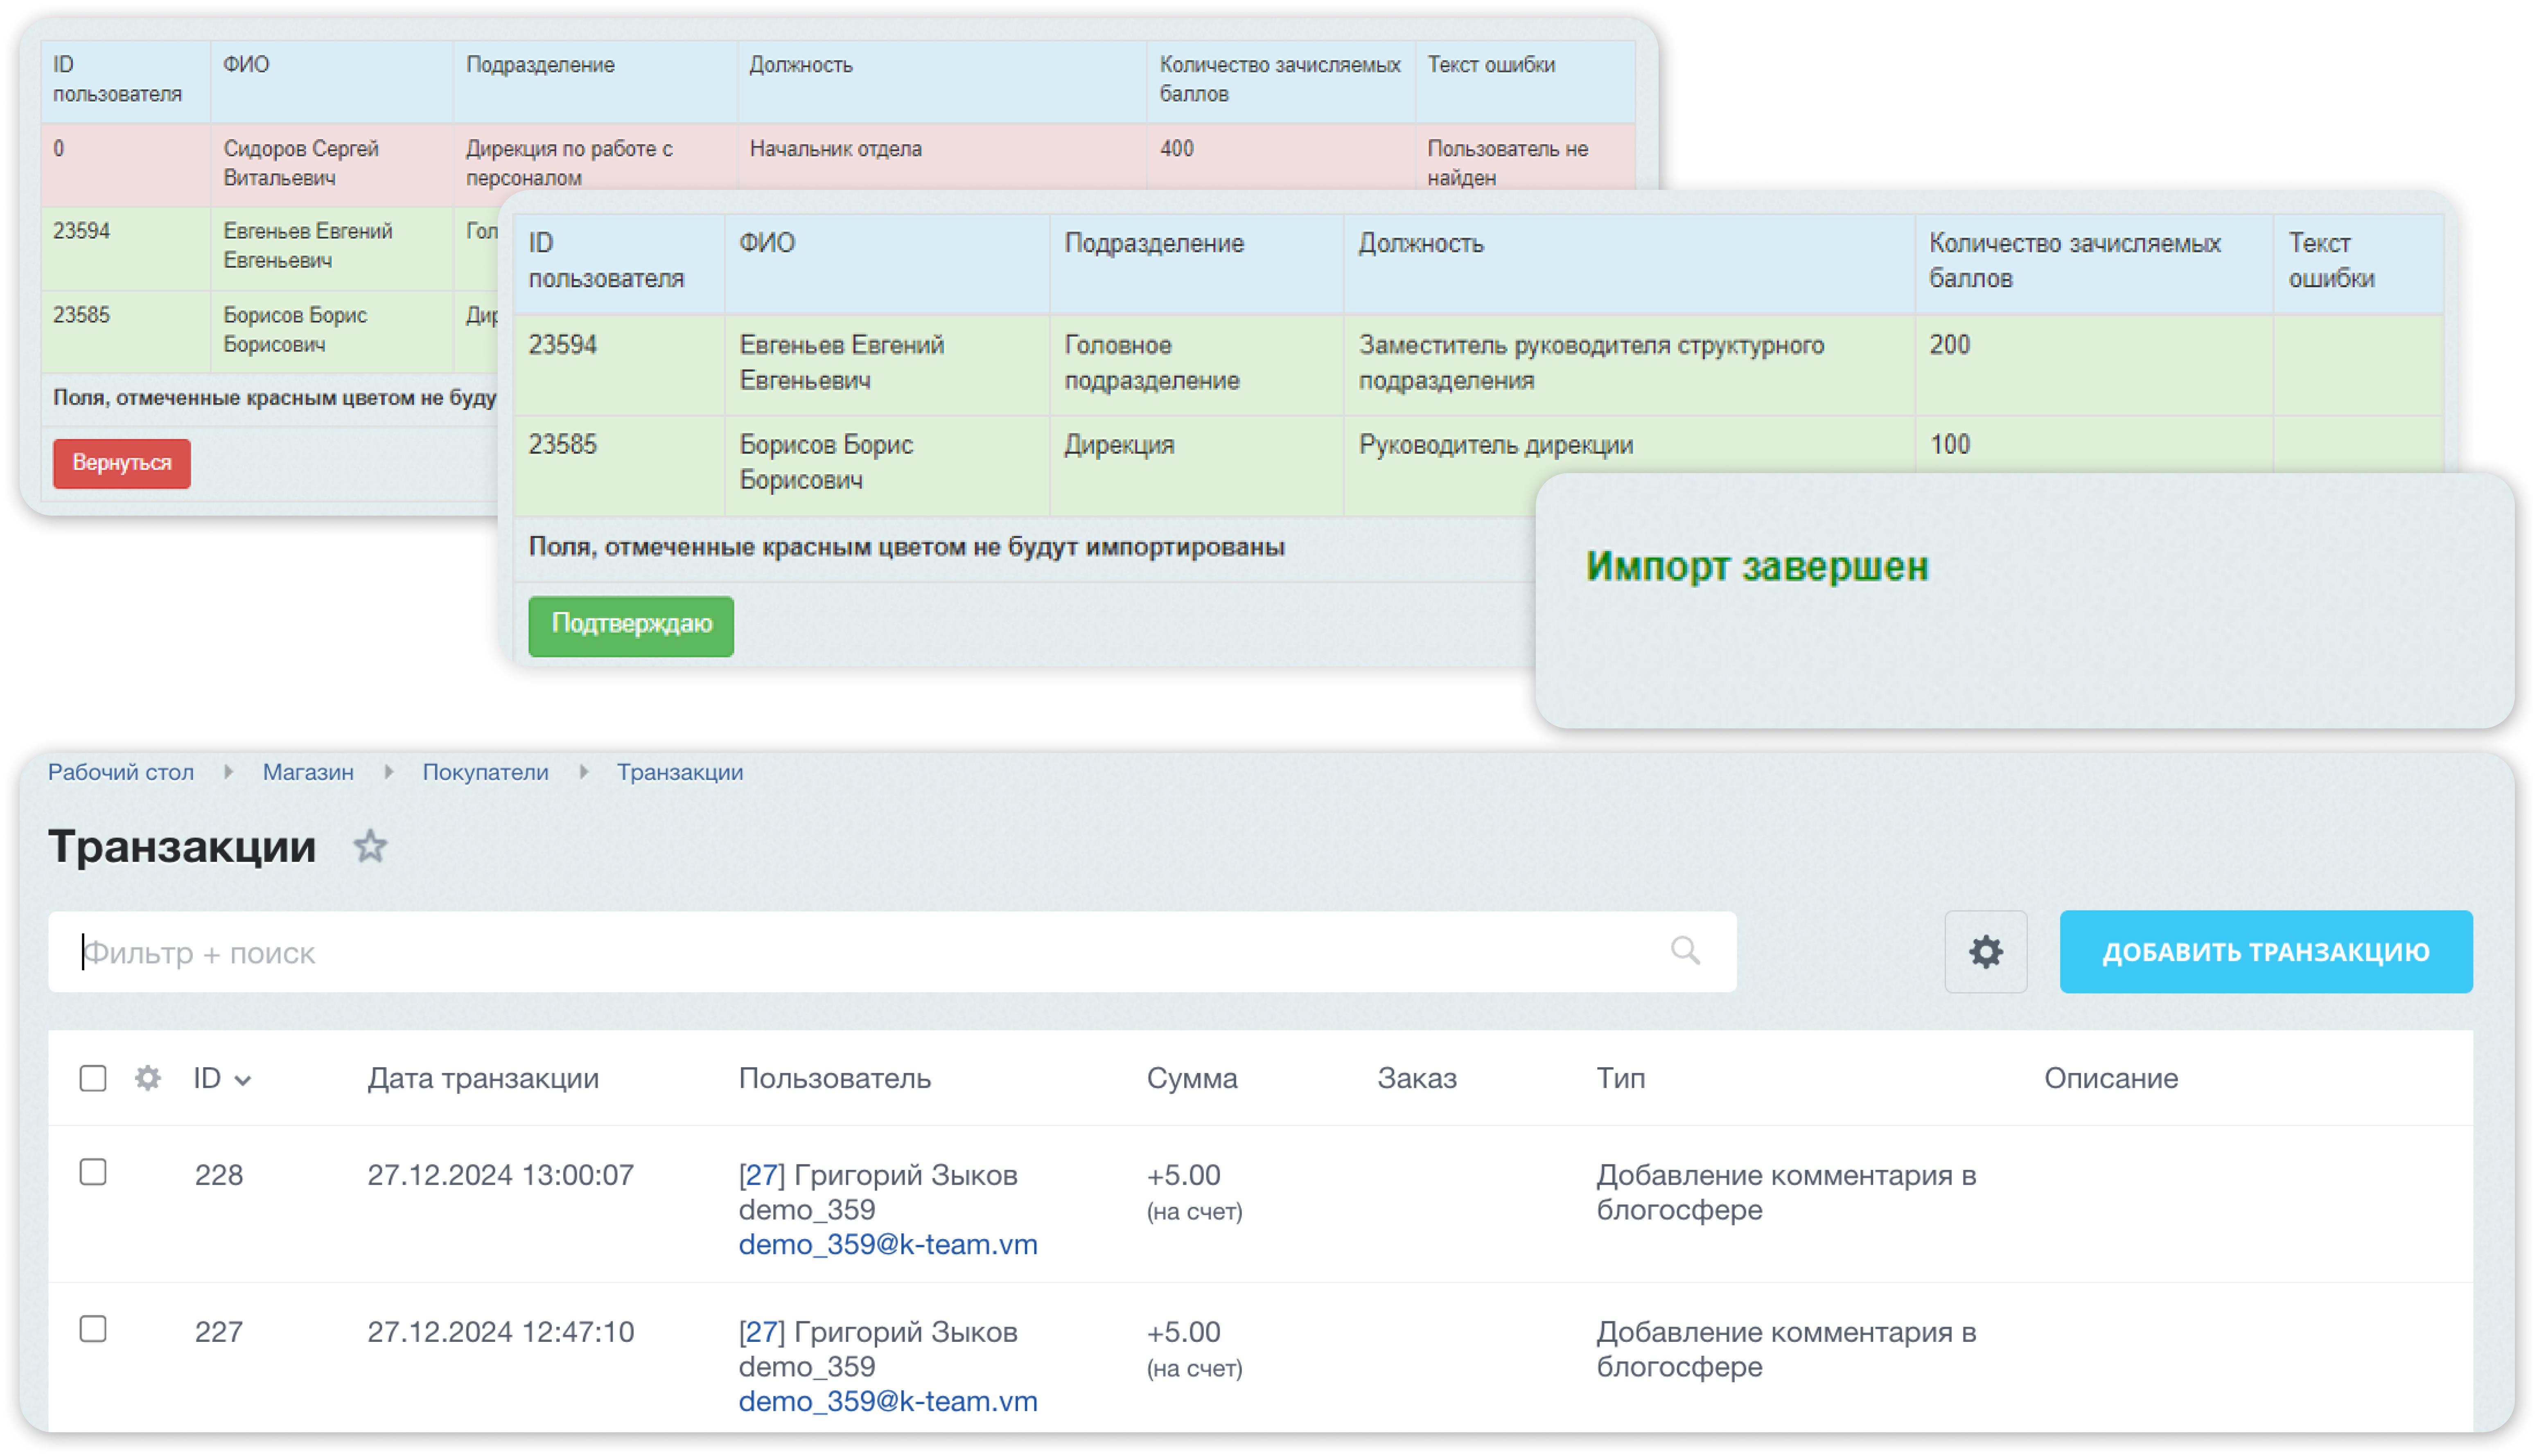Open column settings gear in table header

tap(148, 1078)
